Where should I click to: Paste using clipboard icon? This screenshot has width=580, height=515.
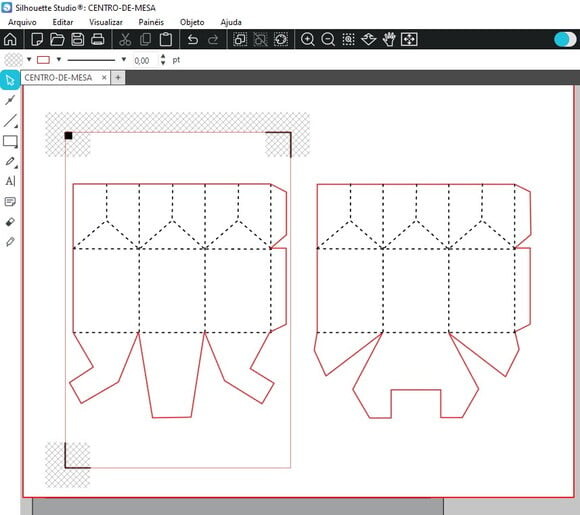click(x=166, y=39)
